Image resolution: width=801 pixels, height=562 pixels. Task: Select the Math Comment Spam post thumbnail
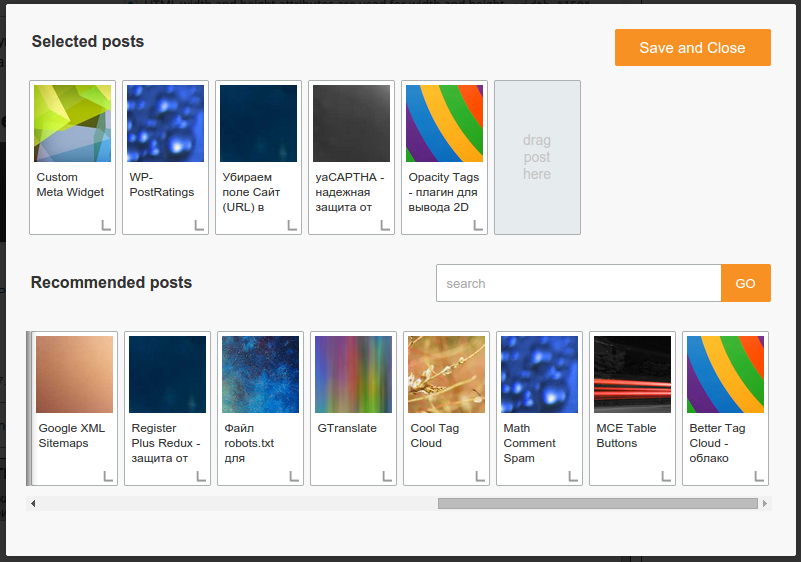[539, 374]
